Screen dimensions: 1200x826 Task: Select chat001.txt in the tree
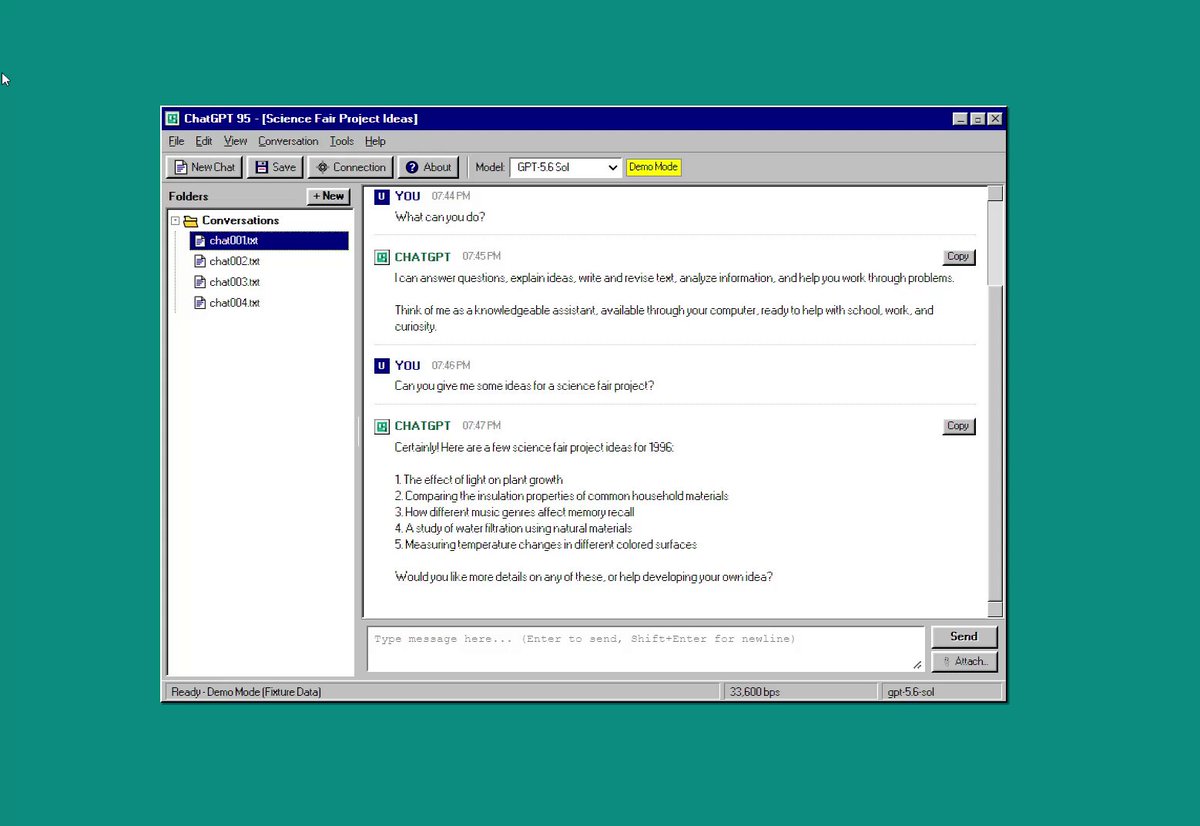pyautogui.click(x=269, y=241)
